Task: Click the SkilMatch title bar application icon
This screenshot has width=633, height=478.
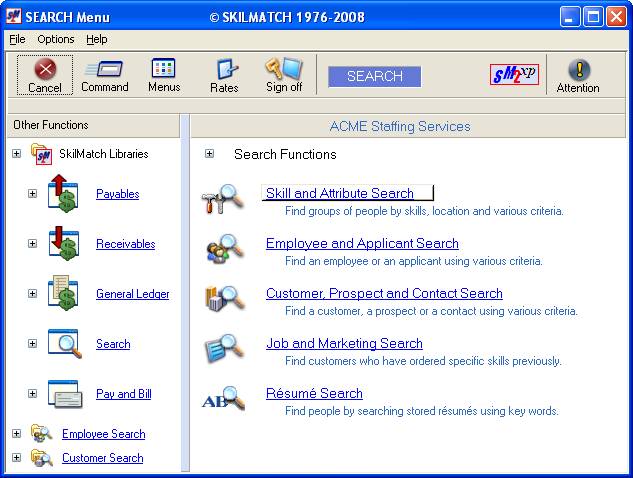Action: [14, 17]
